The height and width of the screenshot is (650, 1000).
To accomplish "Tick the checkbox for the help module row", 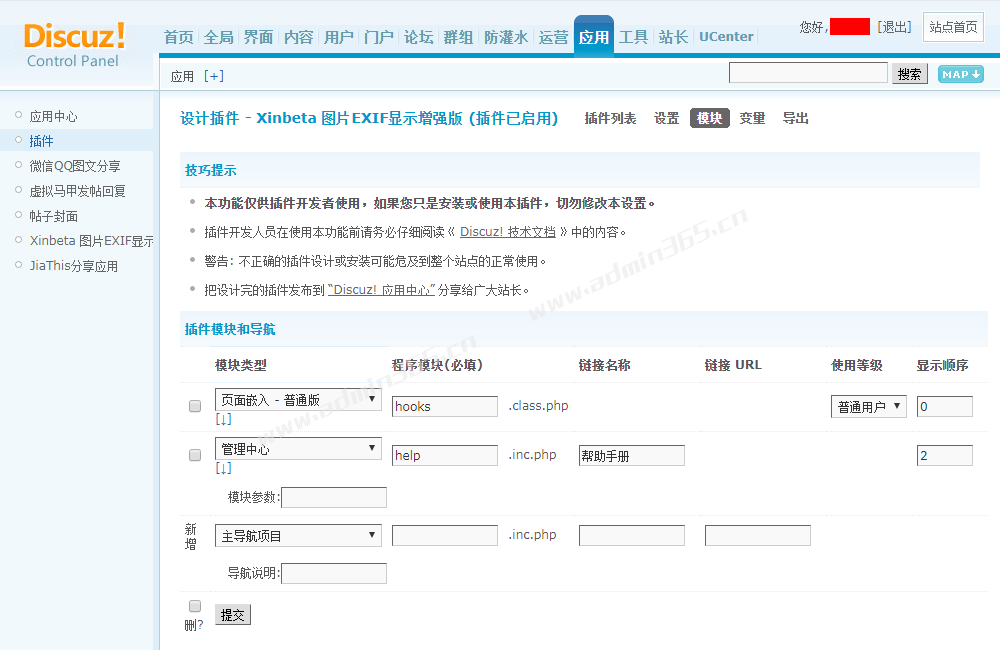I will pyautogui.click(x=195, y=455).
